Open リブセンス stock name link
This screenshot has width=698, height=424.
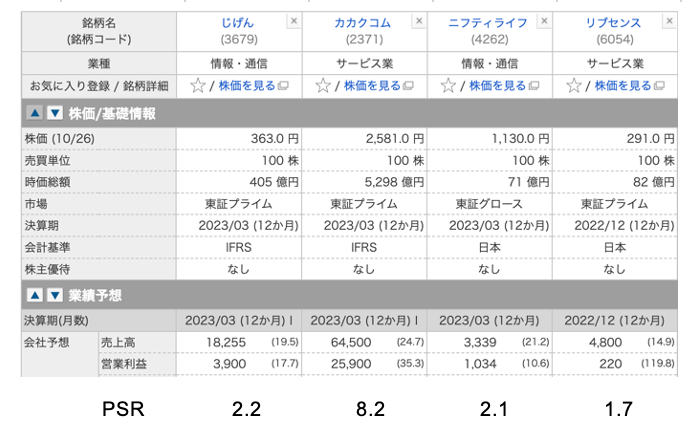pyautogui.click(x=613, y=23)
